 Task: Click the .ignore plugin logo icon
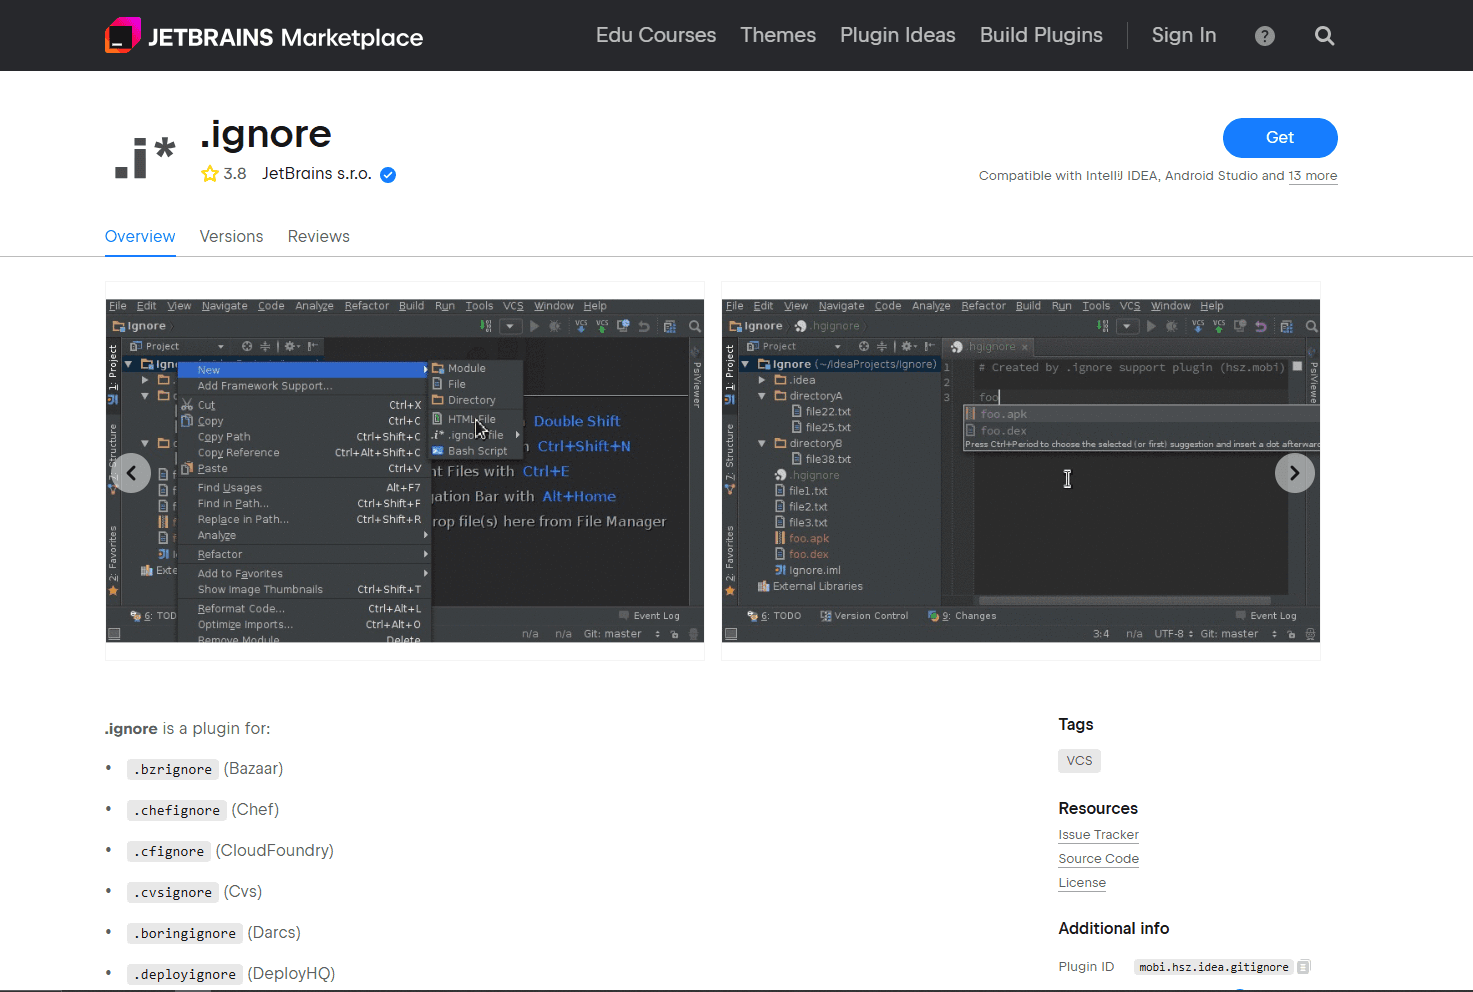point(144,157)
